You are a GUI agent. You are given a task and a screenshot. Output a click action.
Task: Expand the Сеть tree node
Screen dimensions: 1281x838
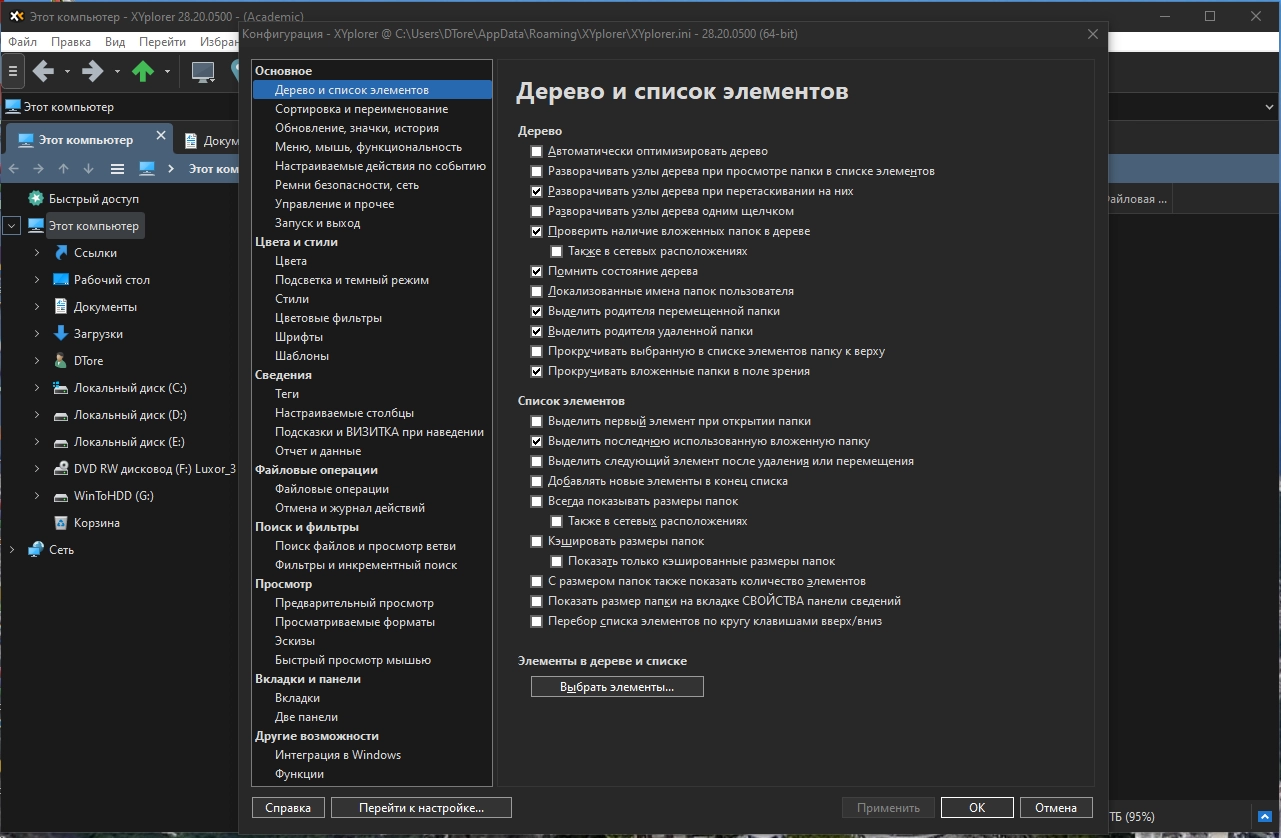pyautogui.click(x=12, y=550)
